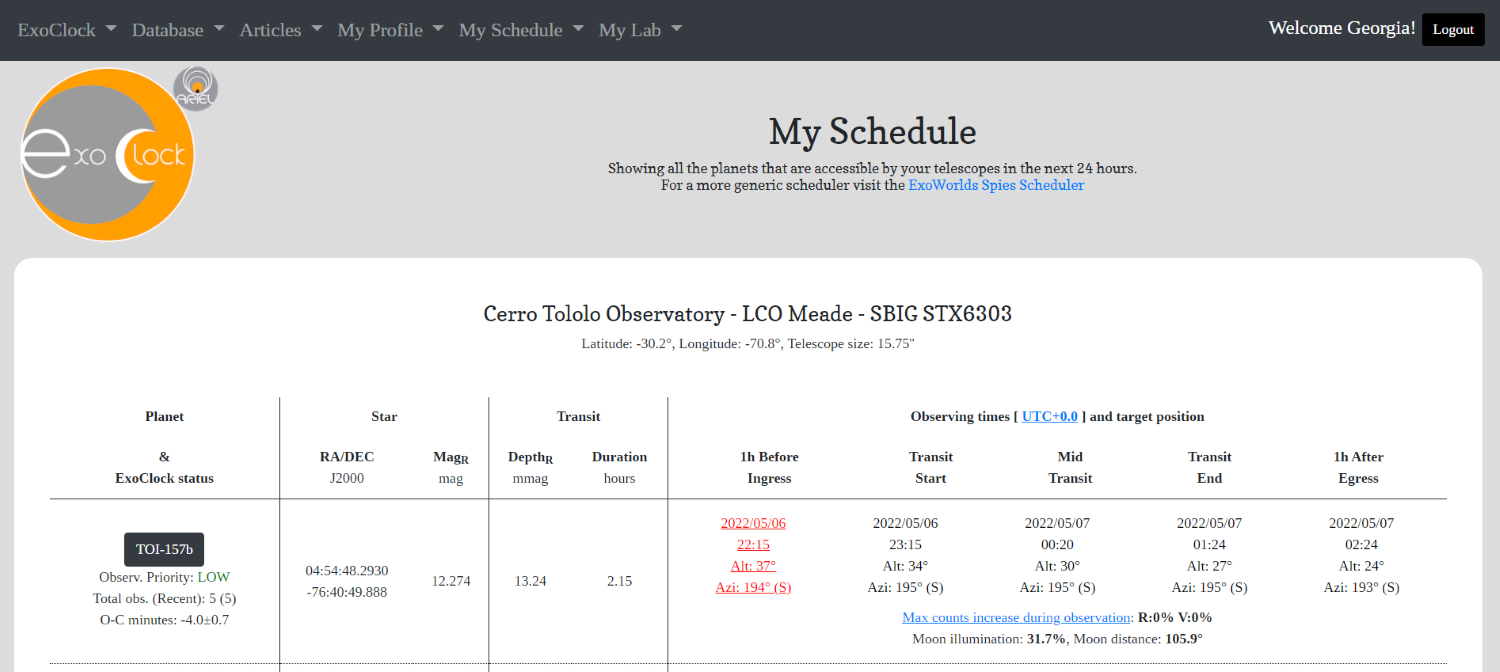Click the Planet & ExoClock status column header
Screen dimensions: 1500x672
(x=164, y=447)
